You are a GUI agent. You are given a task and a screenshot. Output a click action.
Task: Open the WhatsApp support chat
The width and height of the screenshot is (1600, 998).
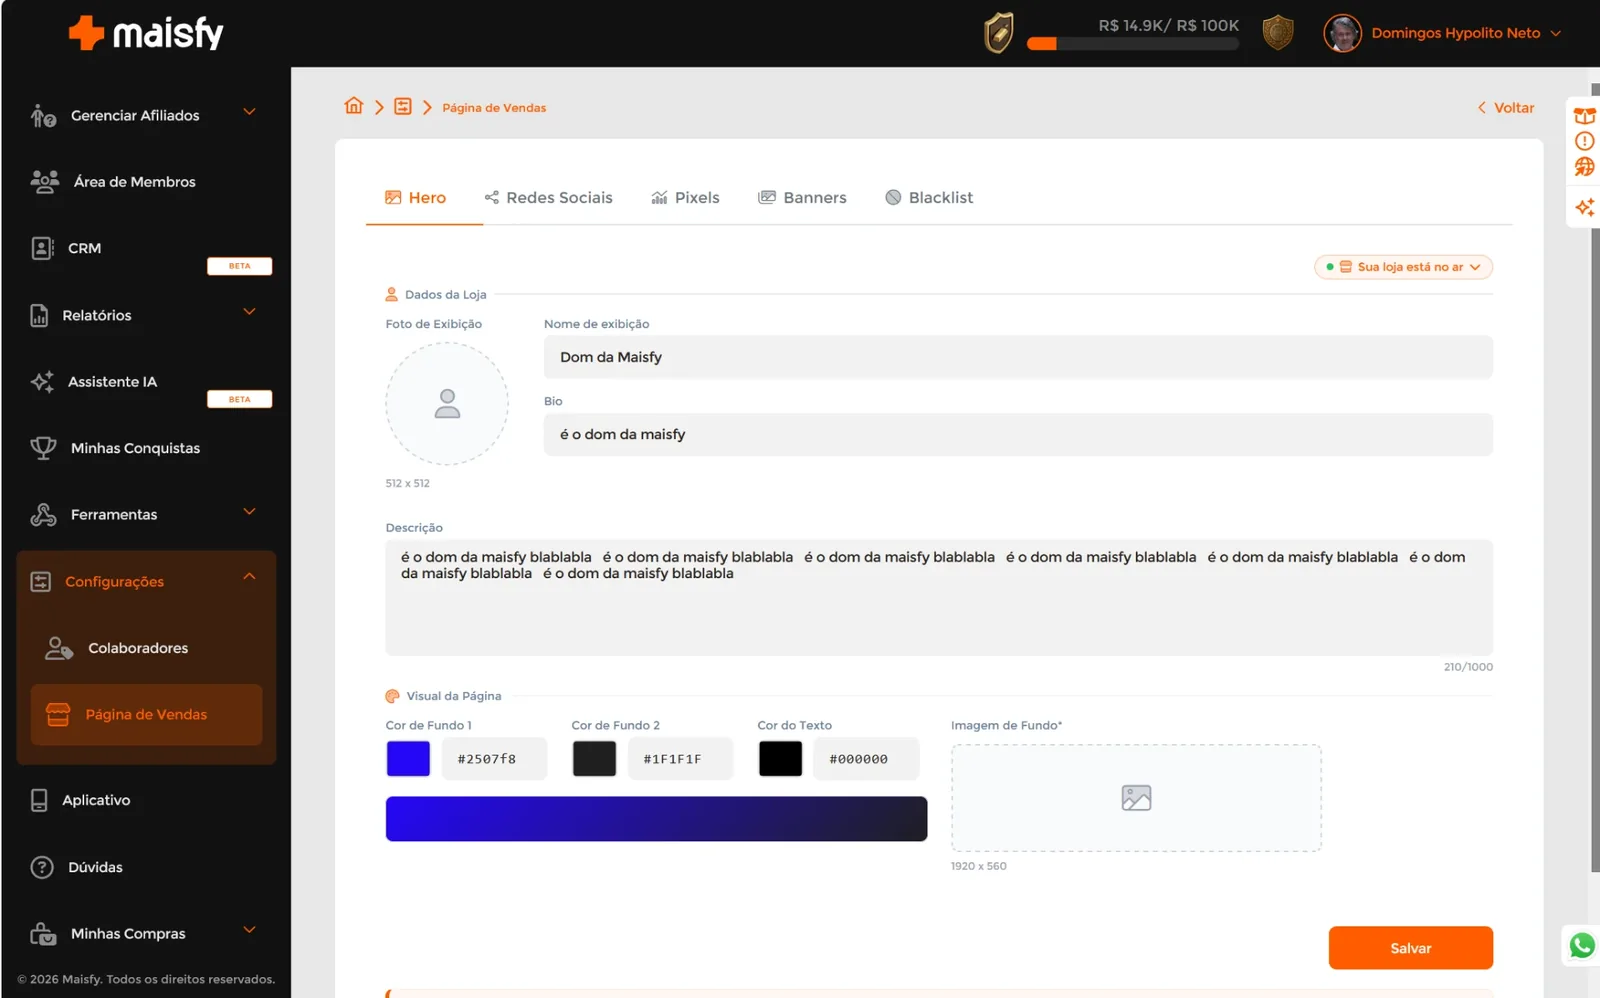tap(1582, 945)
